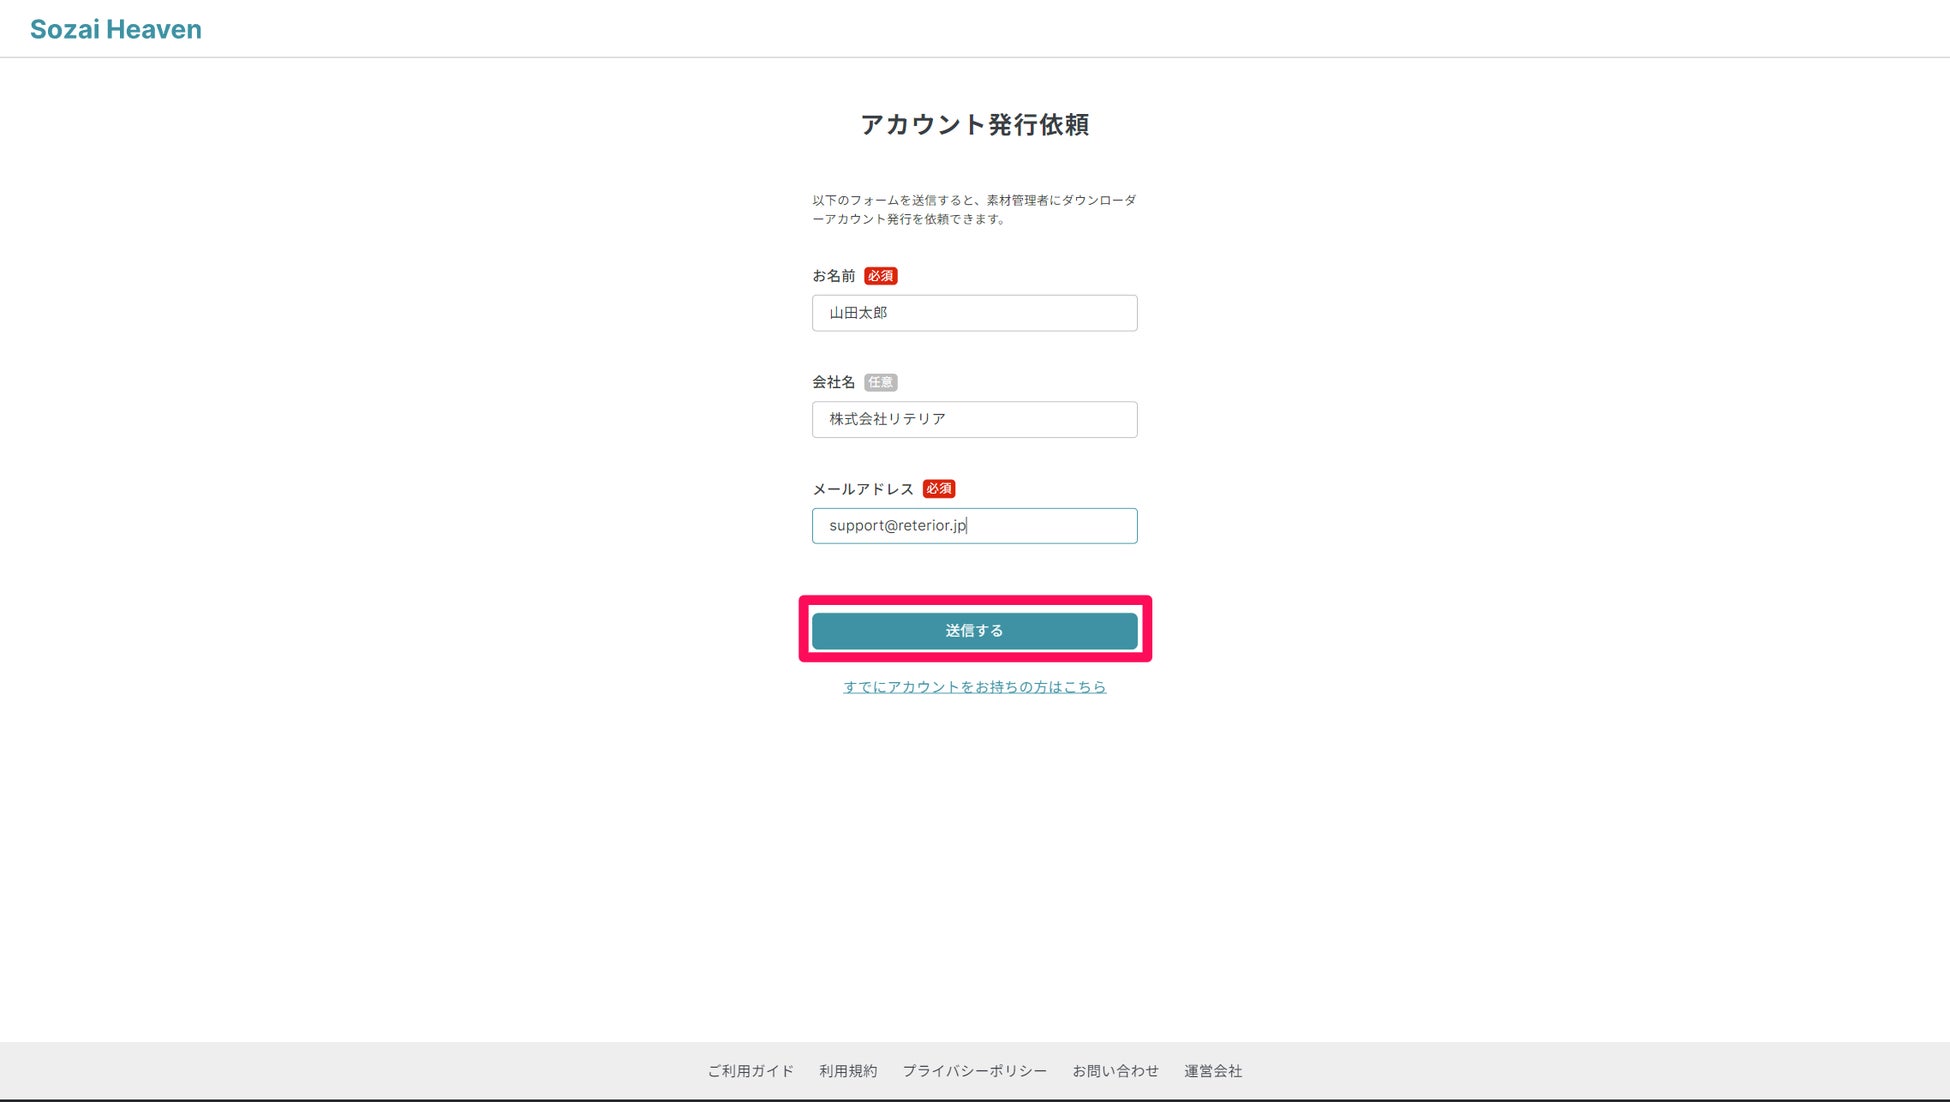Focus the お名前 input with 山田太郎
This screenshot has width=1950, height=1102.
click(974, 313)
